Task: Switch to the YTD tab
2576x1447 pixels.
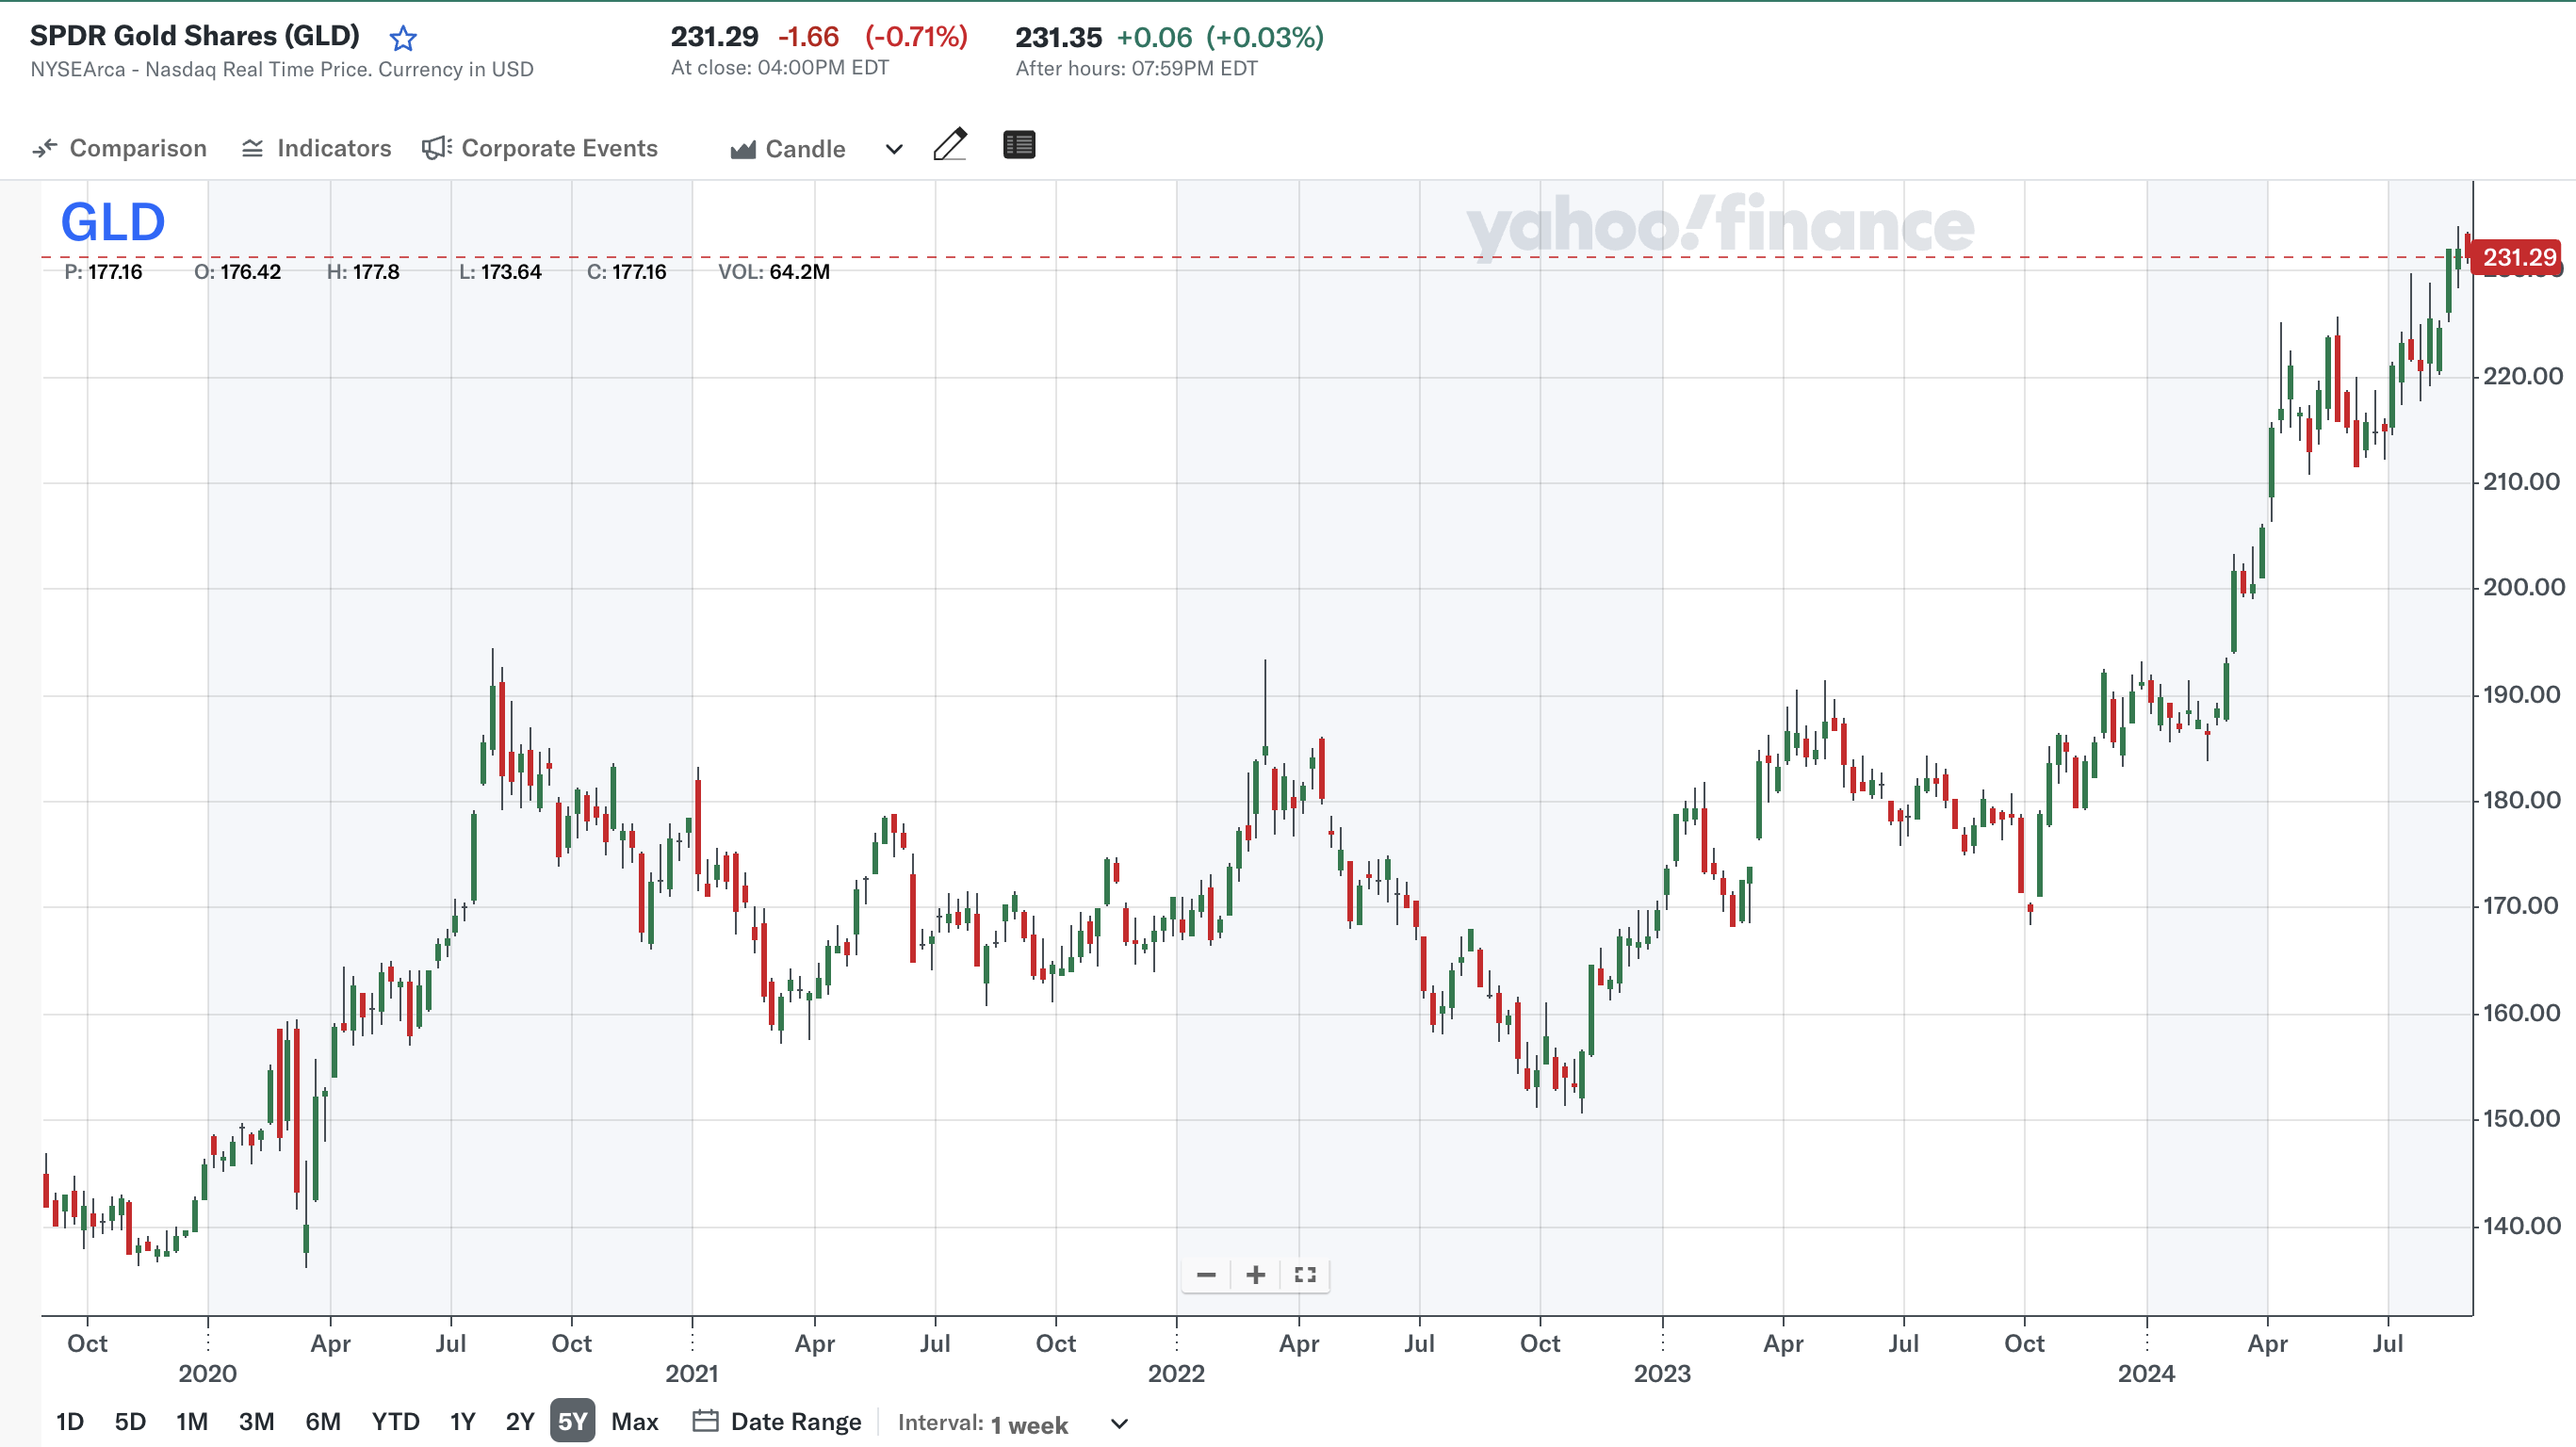Action: pos(394,1421)
